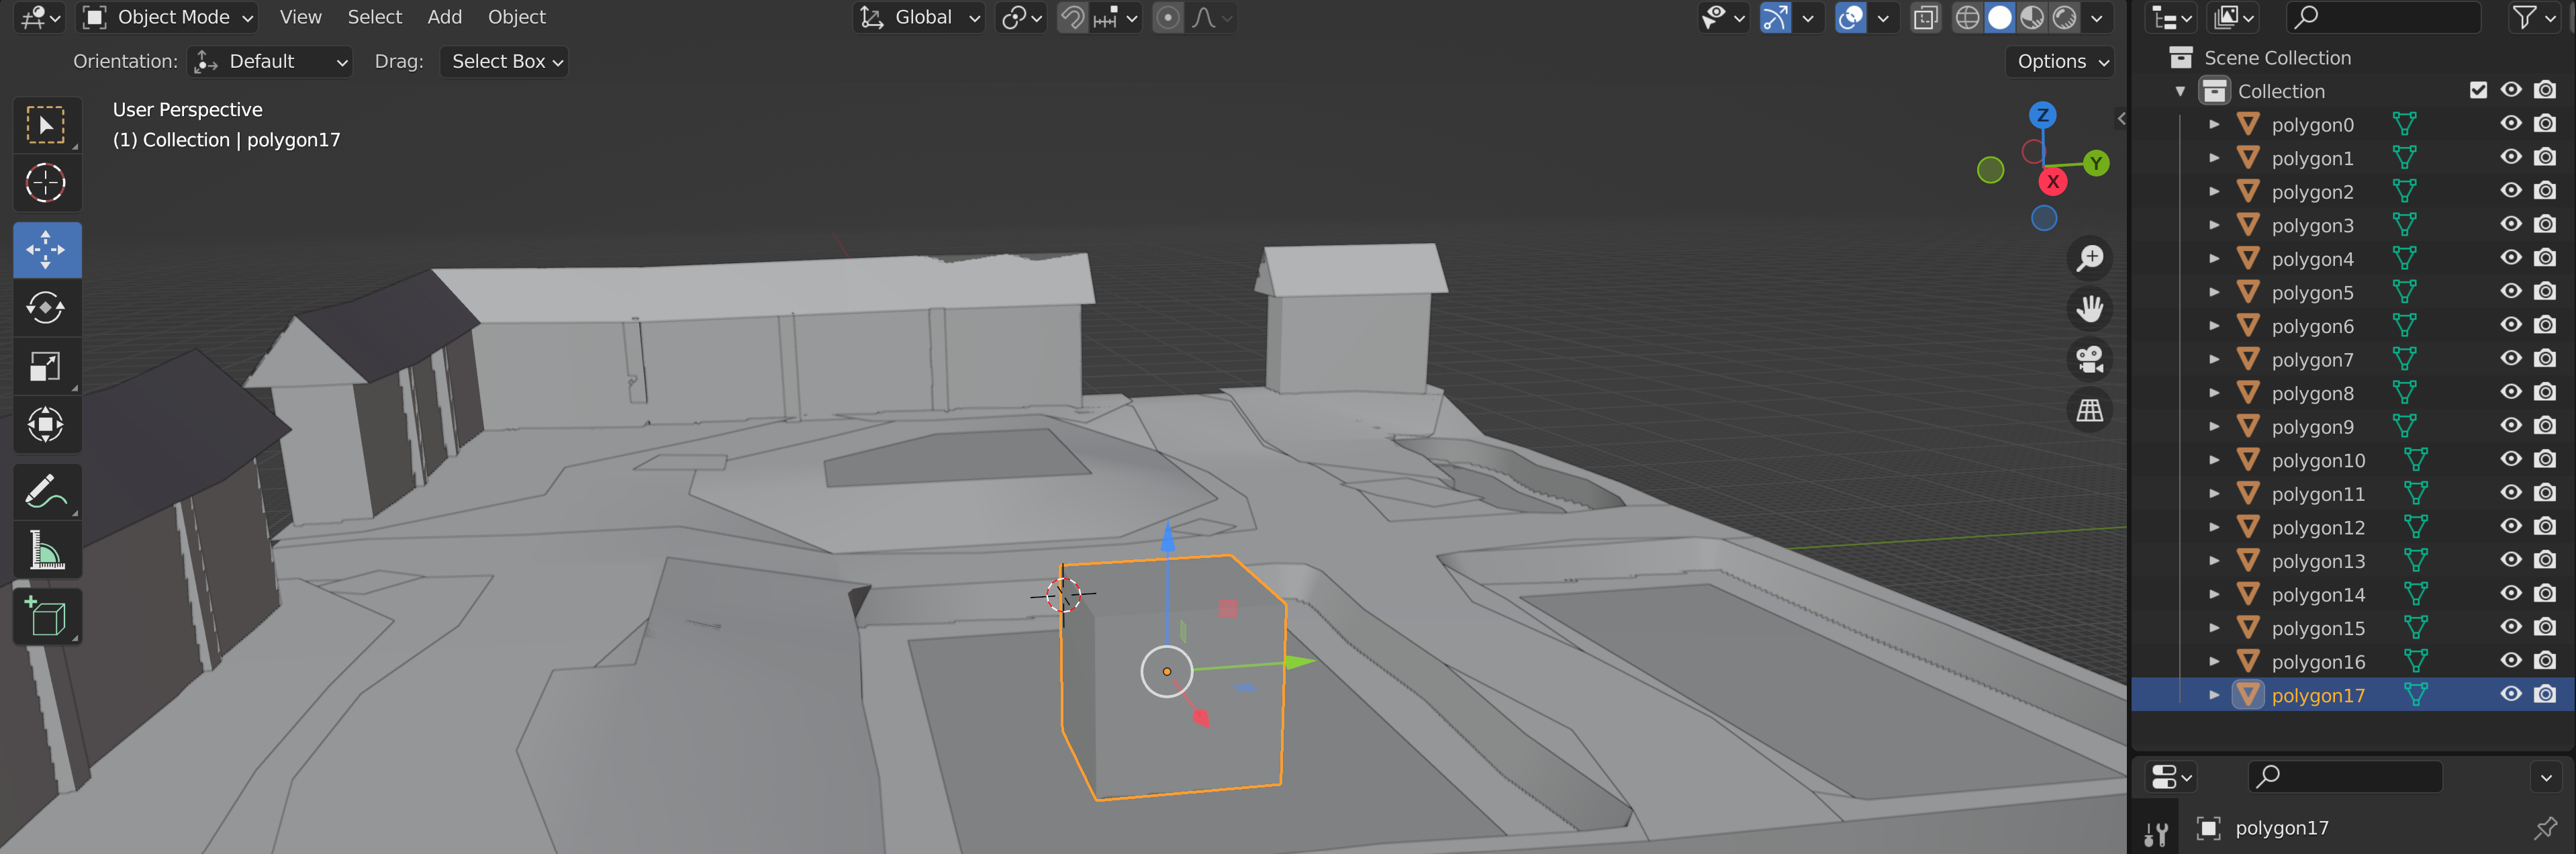2576x854 pixels.
Task: Switch to orthographic grid view icon
Action: click(2089, 410)
